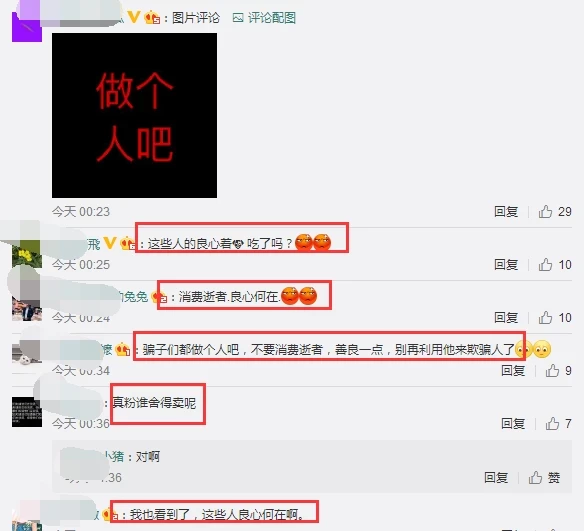Reply to the 00:23 image comment

coord(506,212)
